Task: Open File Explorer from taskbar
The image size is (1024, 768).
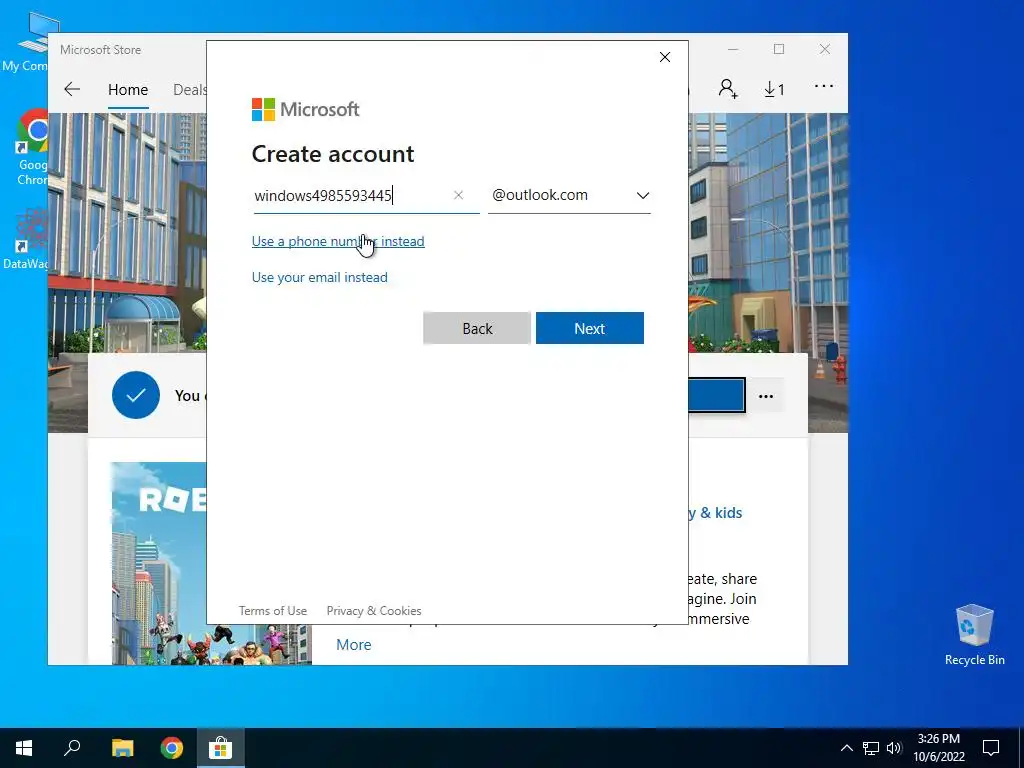Action: tap(122, 748)
